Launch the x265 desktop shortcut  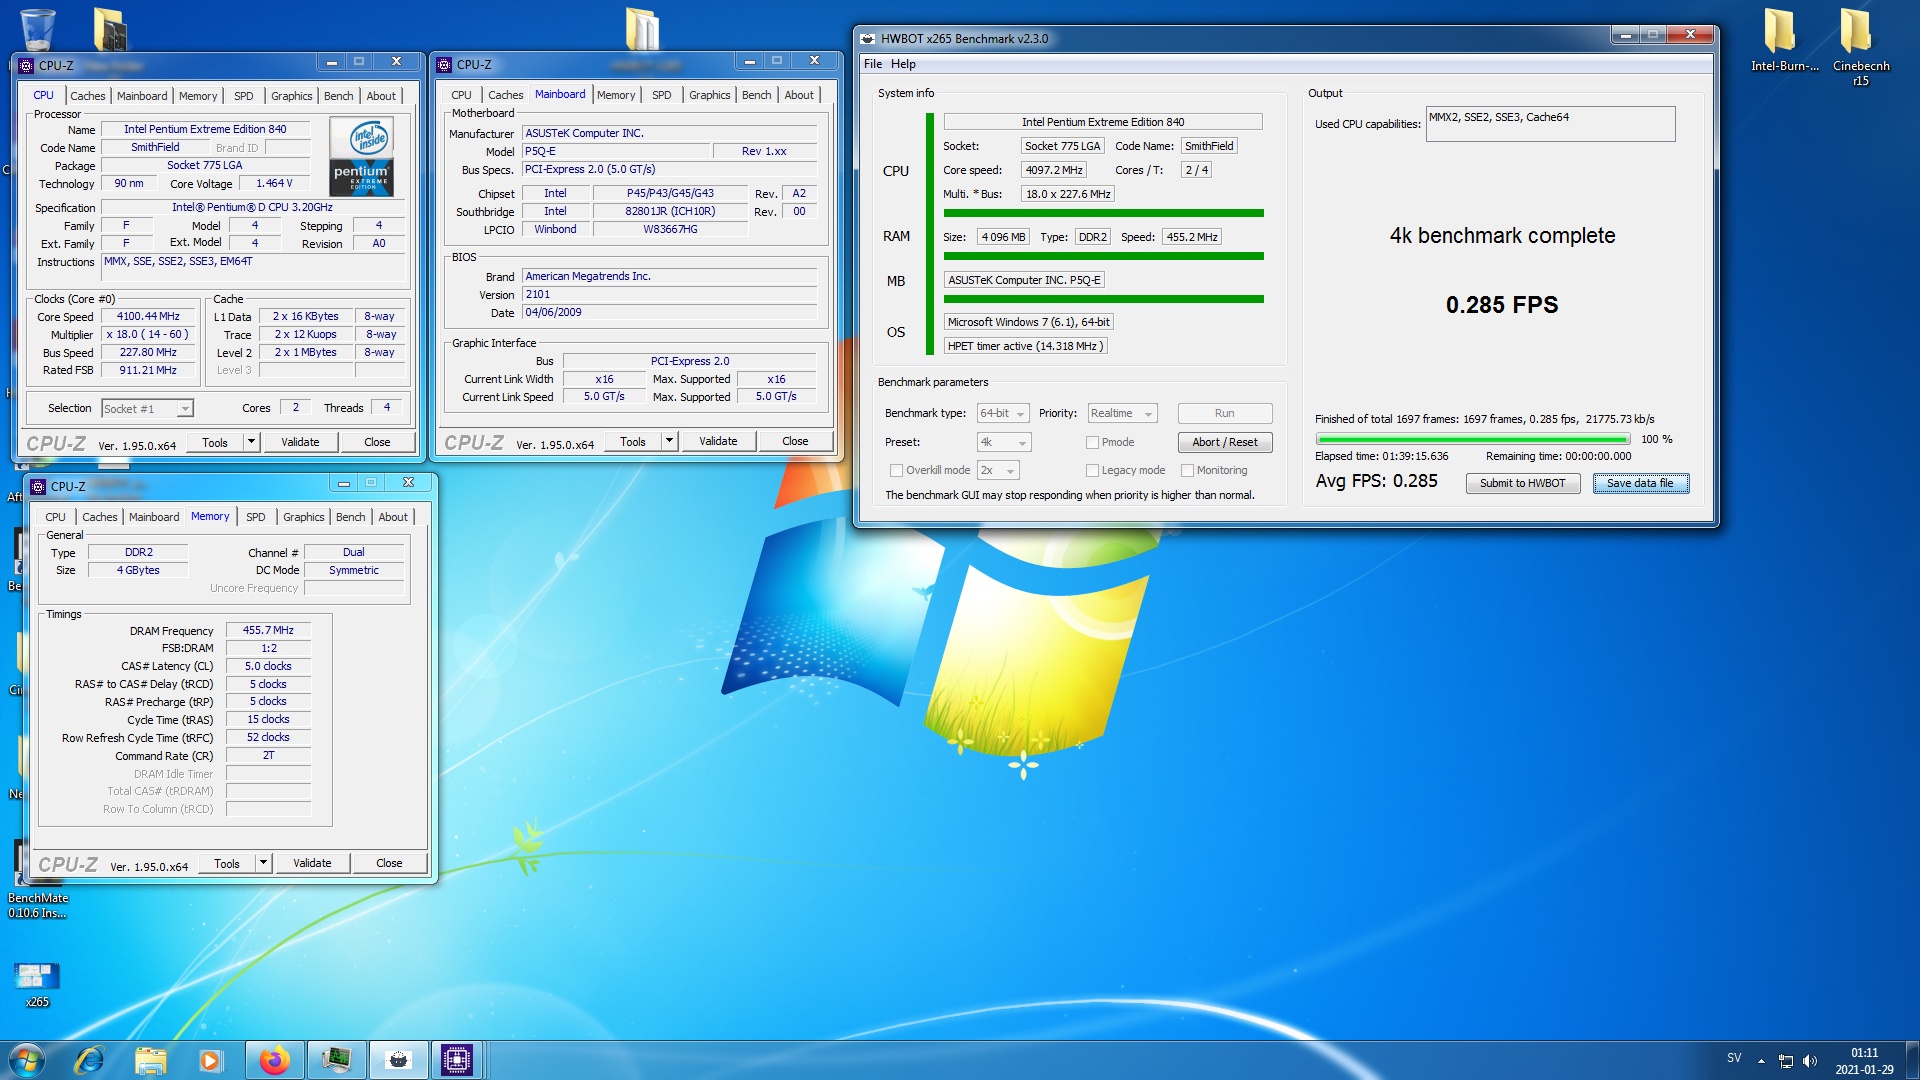(37, 983)
